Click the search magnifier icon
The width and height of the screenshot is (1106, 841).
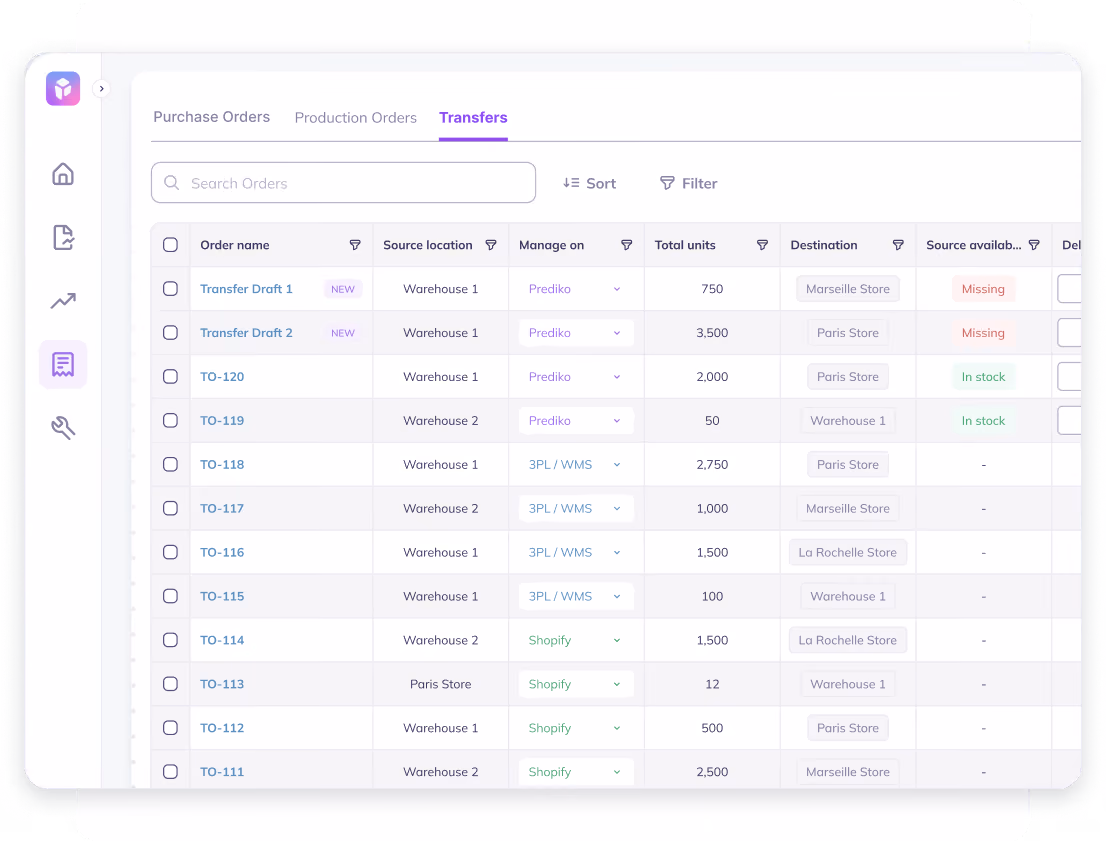click(x=171, y=183)
